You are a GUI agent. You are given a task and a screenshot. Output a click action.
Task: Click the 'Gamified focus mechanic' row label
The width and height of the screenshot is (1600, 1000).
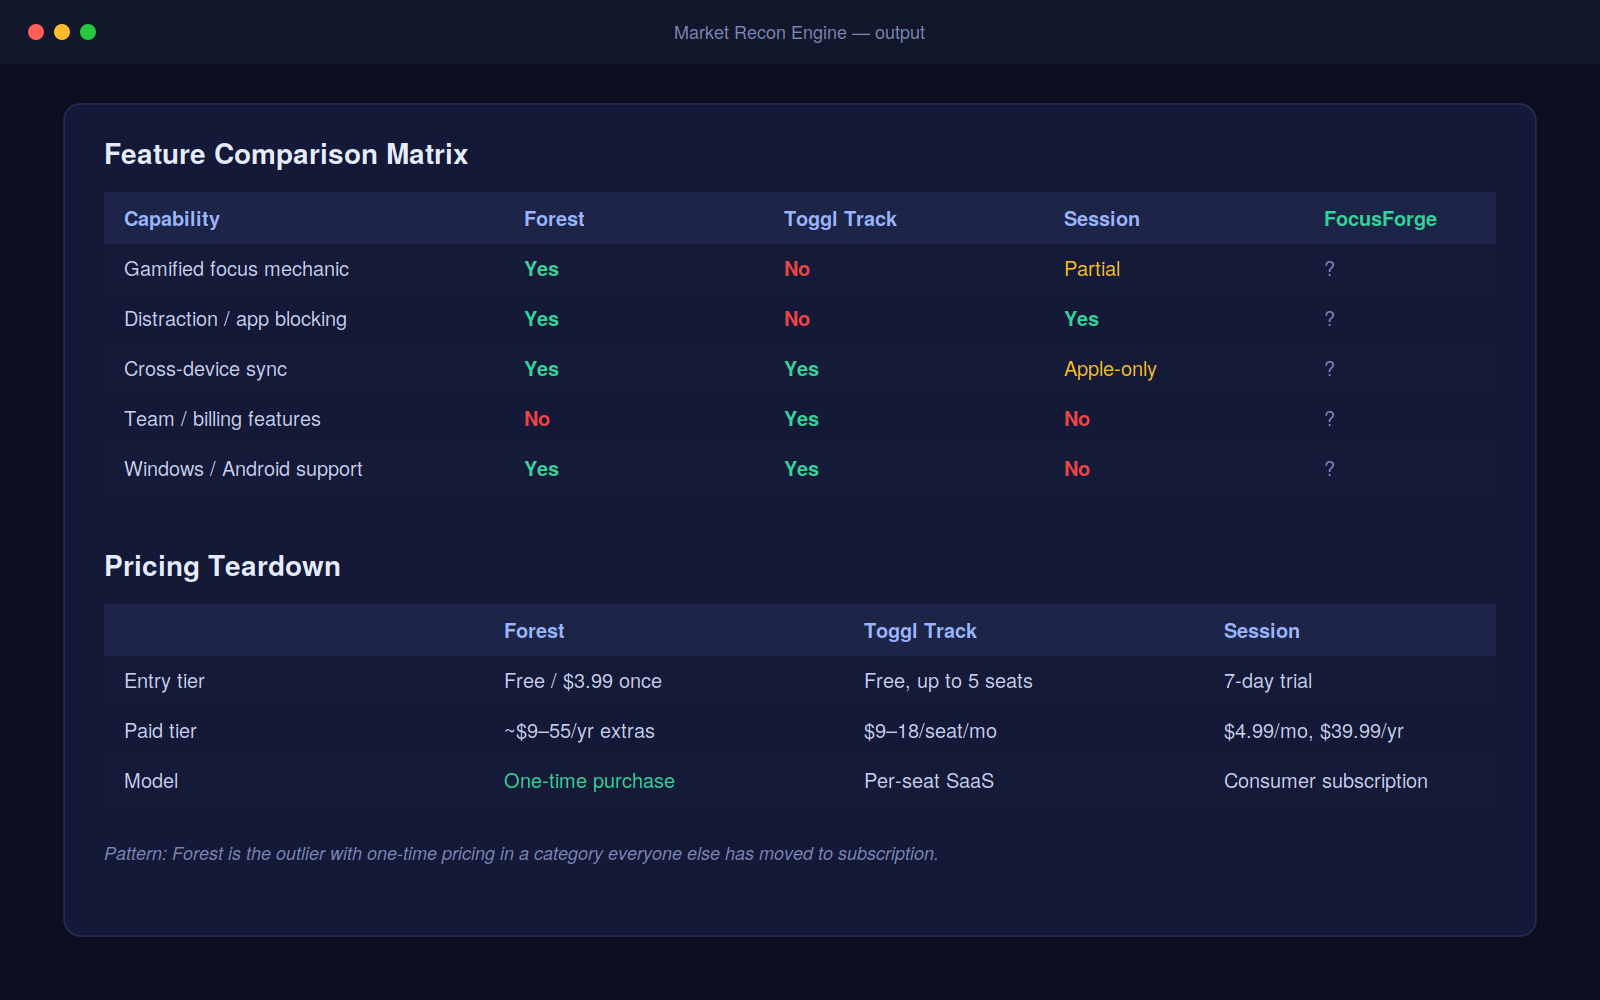pyautogui.click(x=237, y=269)
